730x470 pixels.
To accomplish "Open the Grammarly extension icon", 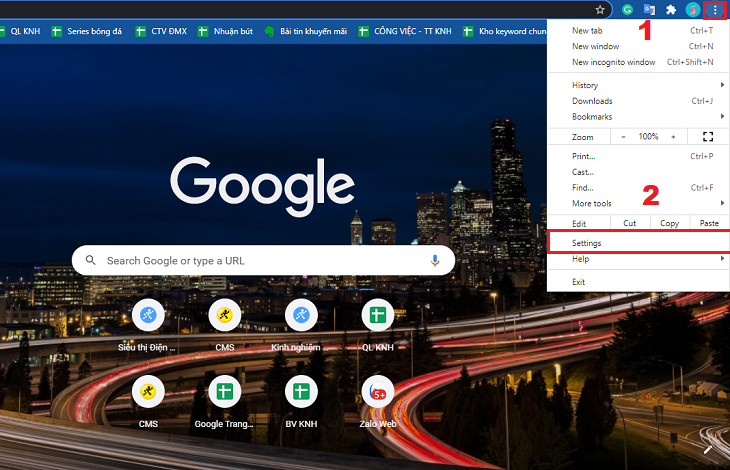I will tap(627, 9).
